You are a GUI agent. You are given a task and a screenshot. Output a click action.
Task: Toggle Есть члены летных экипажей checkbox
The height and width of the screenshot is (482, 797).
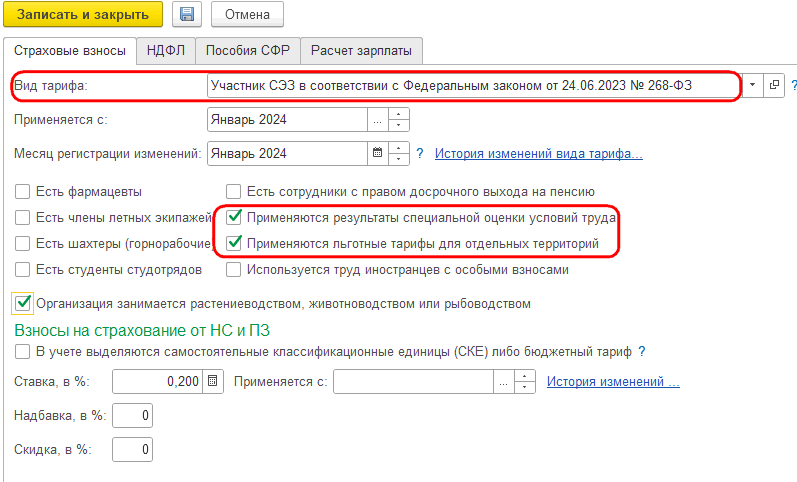[x=22, y=218]
